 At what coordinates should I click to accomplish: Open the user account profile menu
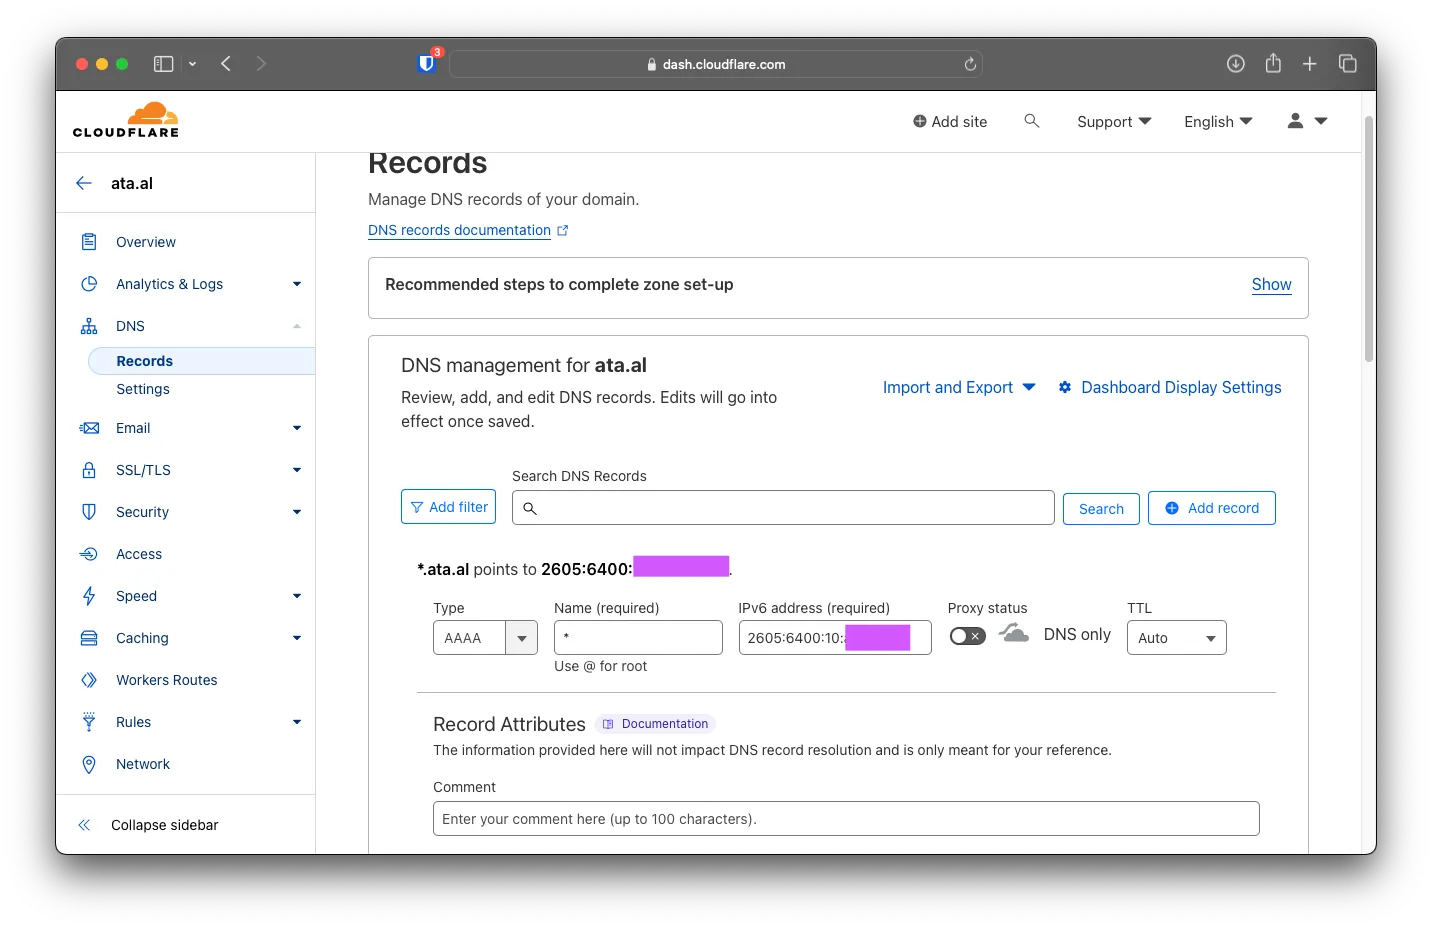(1307, 121)
